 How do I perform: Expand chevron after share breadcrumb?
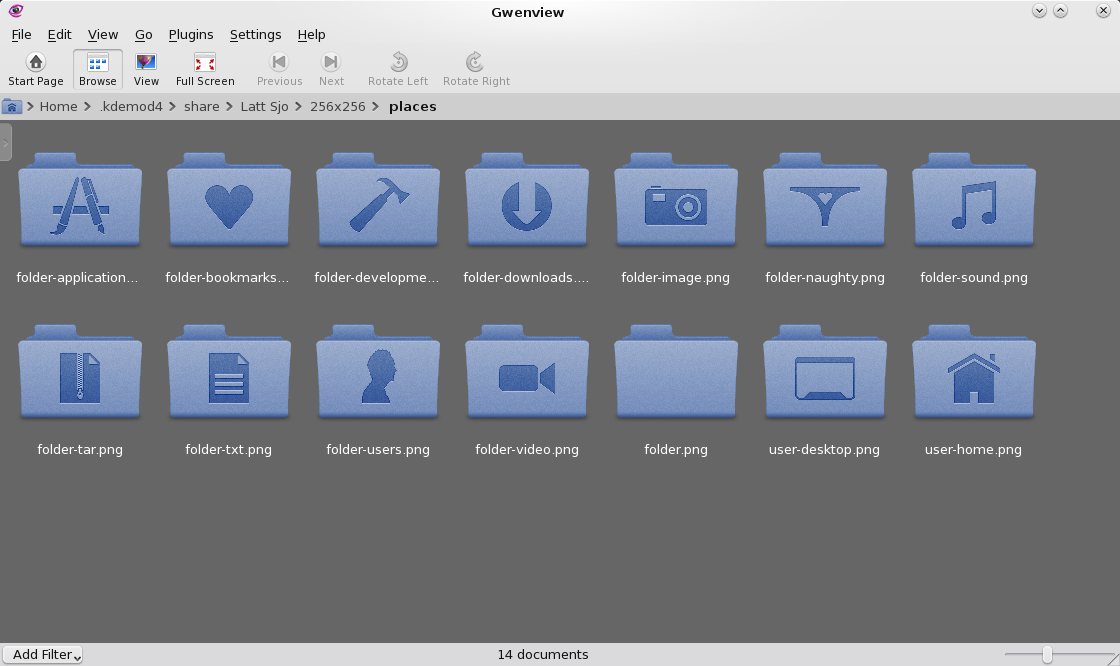pyautogui.click(x=229, y=106)
